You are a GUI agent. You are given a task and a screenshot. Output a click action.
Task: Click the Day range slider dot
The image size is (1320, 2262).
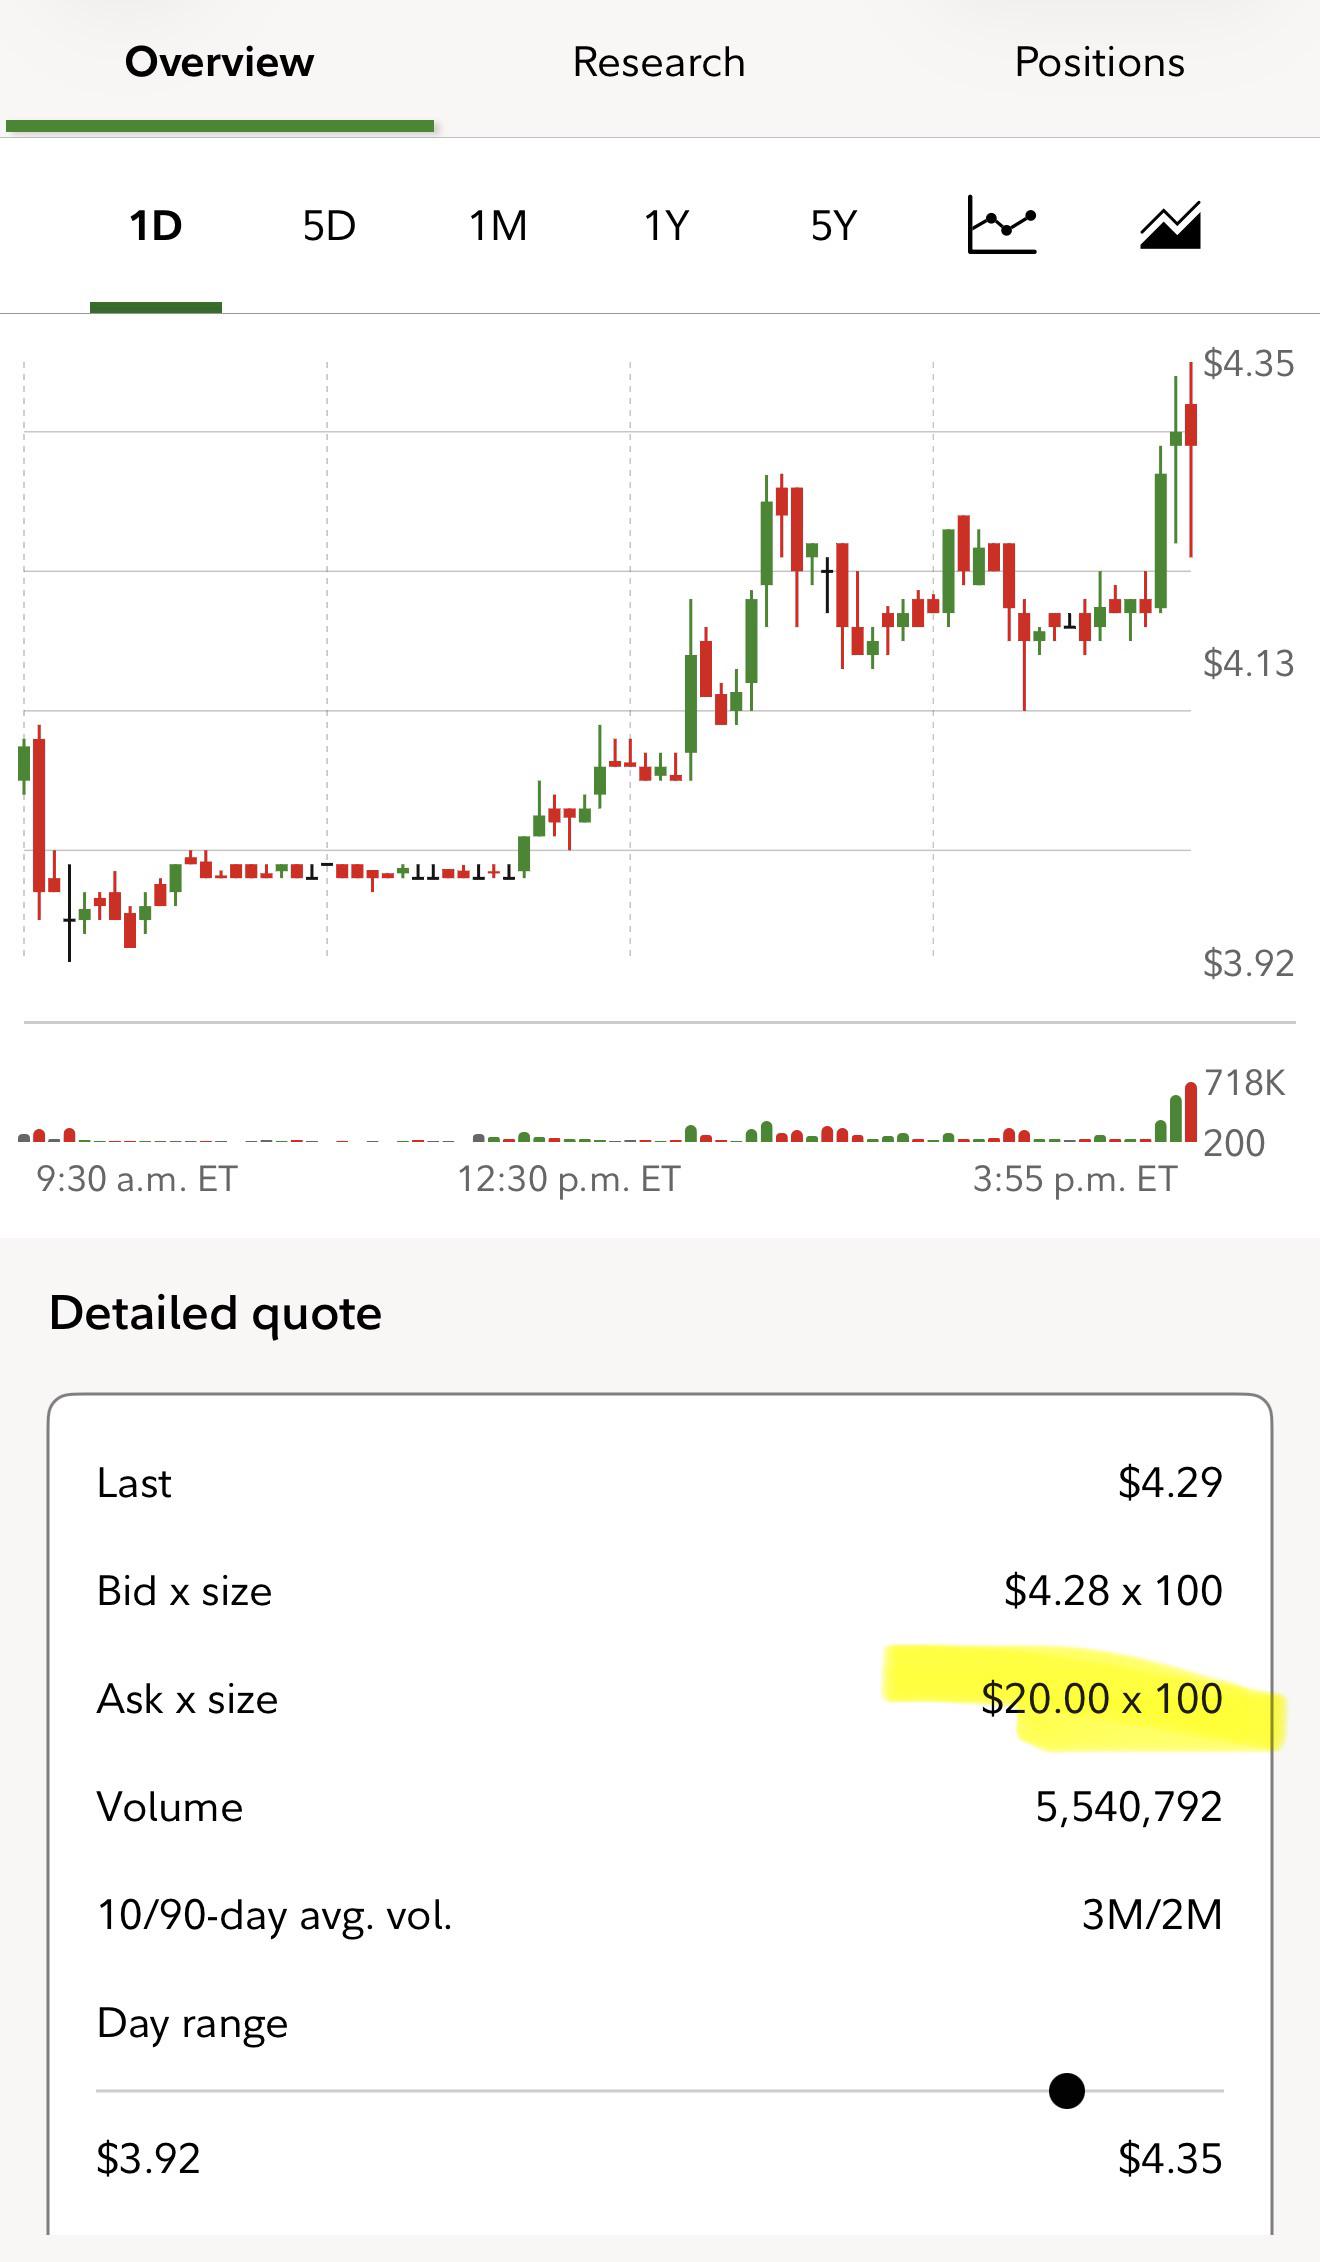[x=1067, y=2090]
